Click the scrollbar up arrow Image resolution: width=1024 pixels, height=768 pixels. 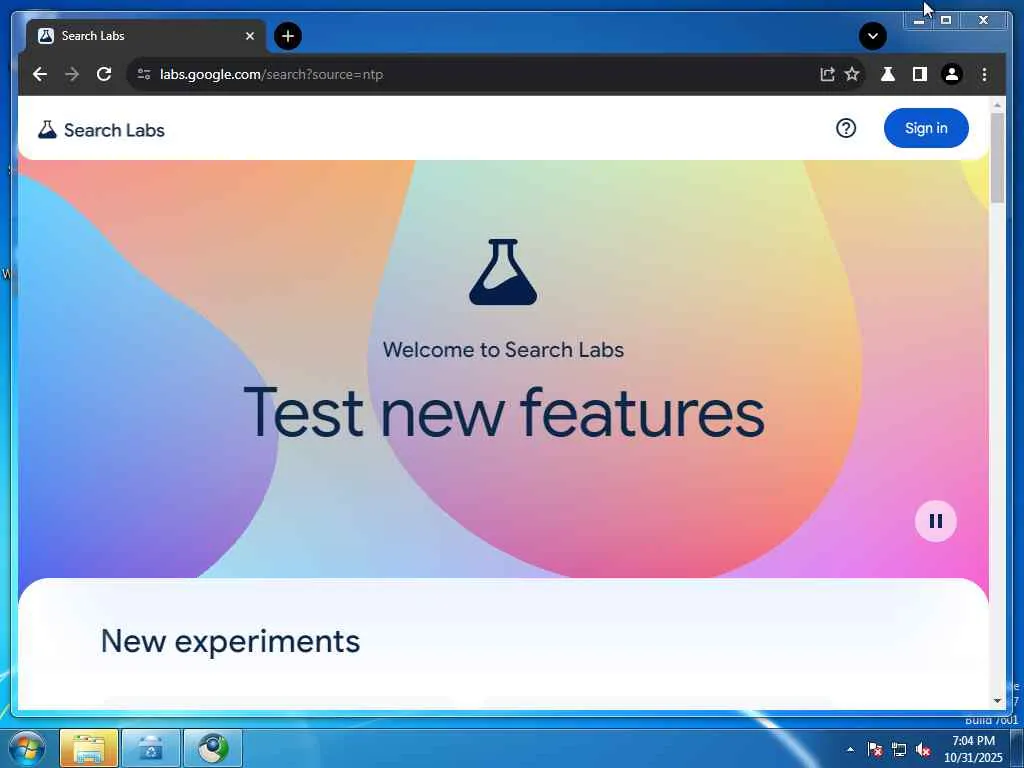point(997,104)
